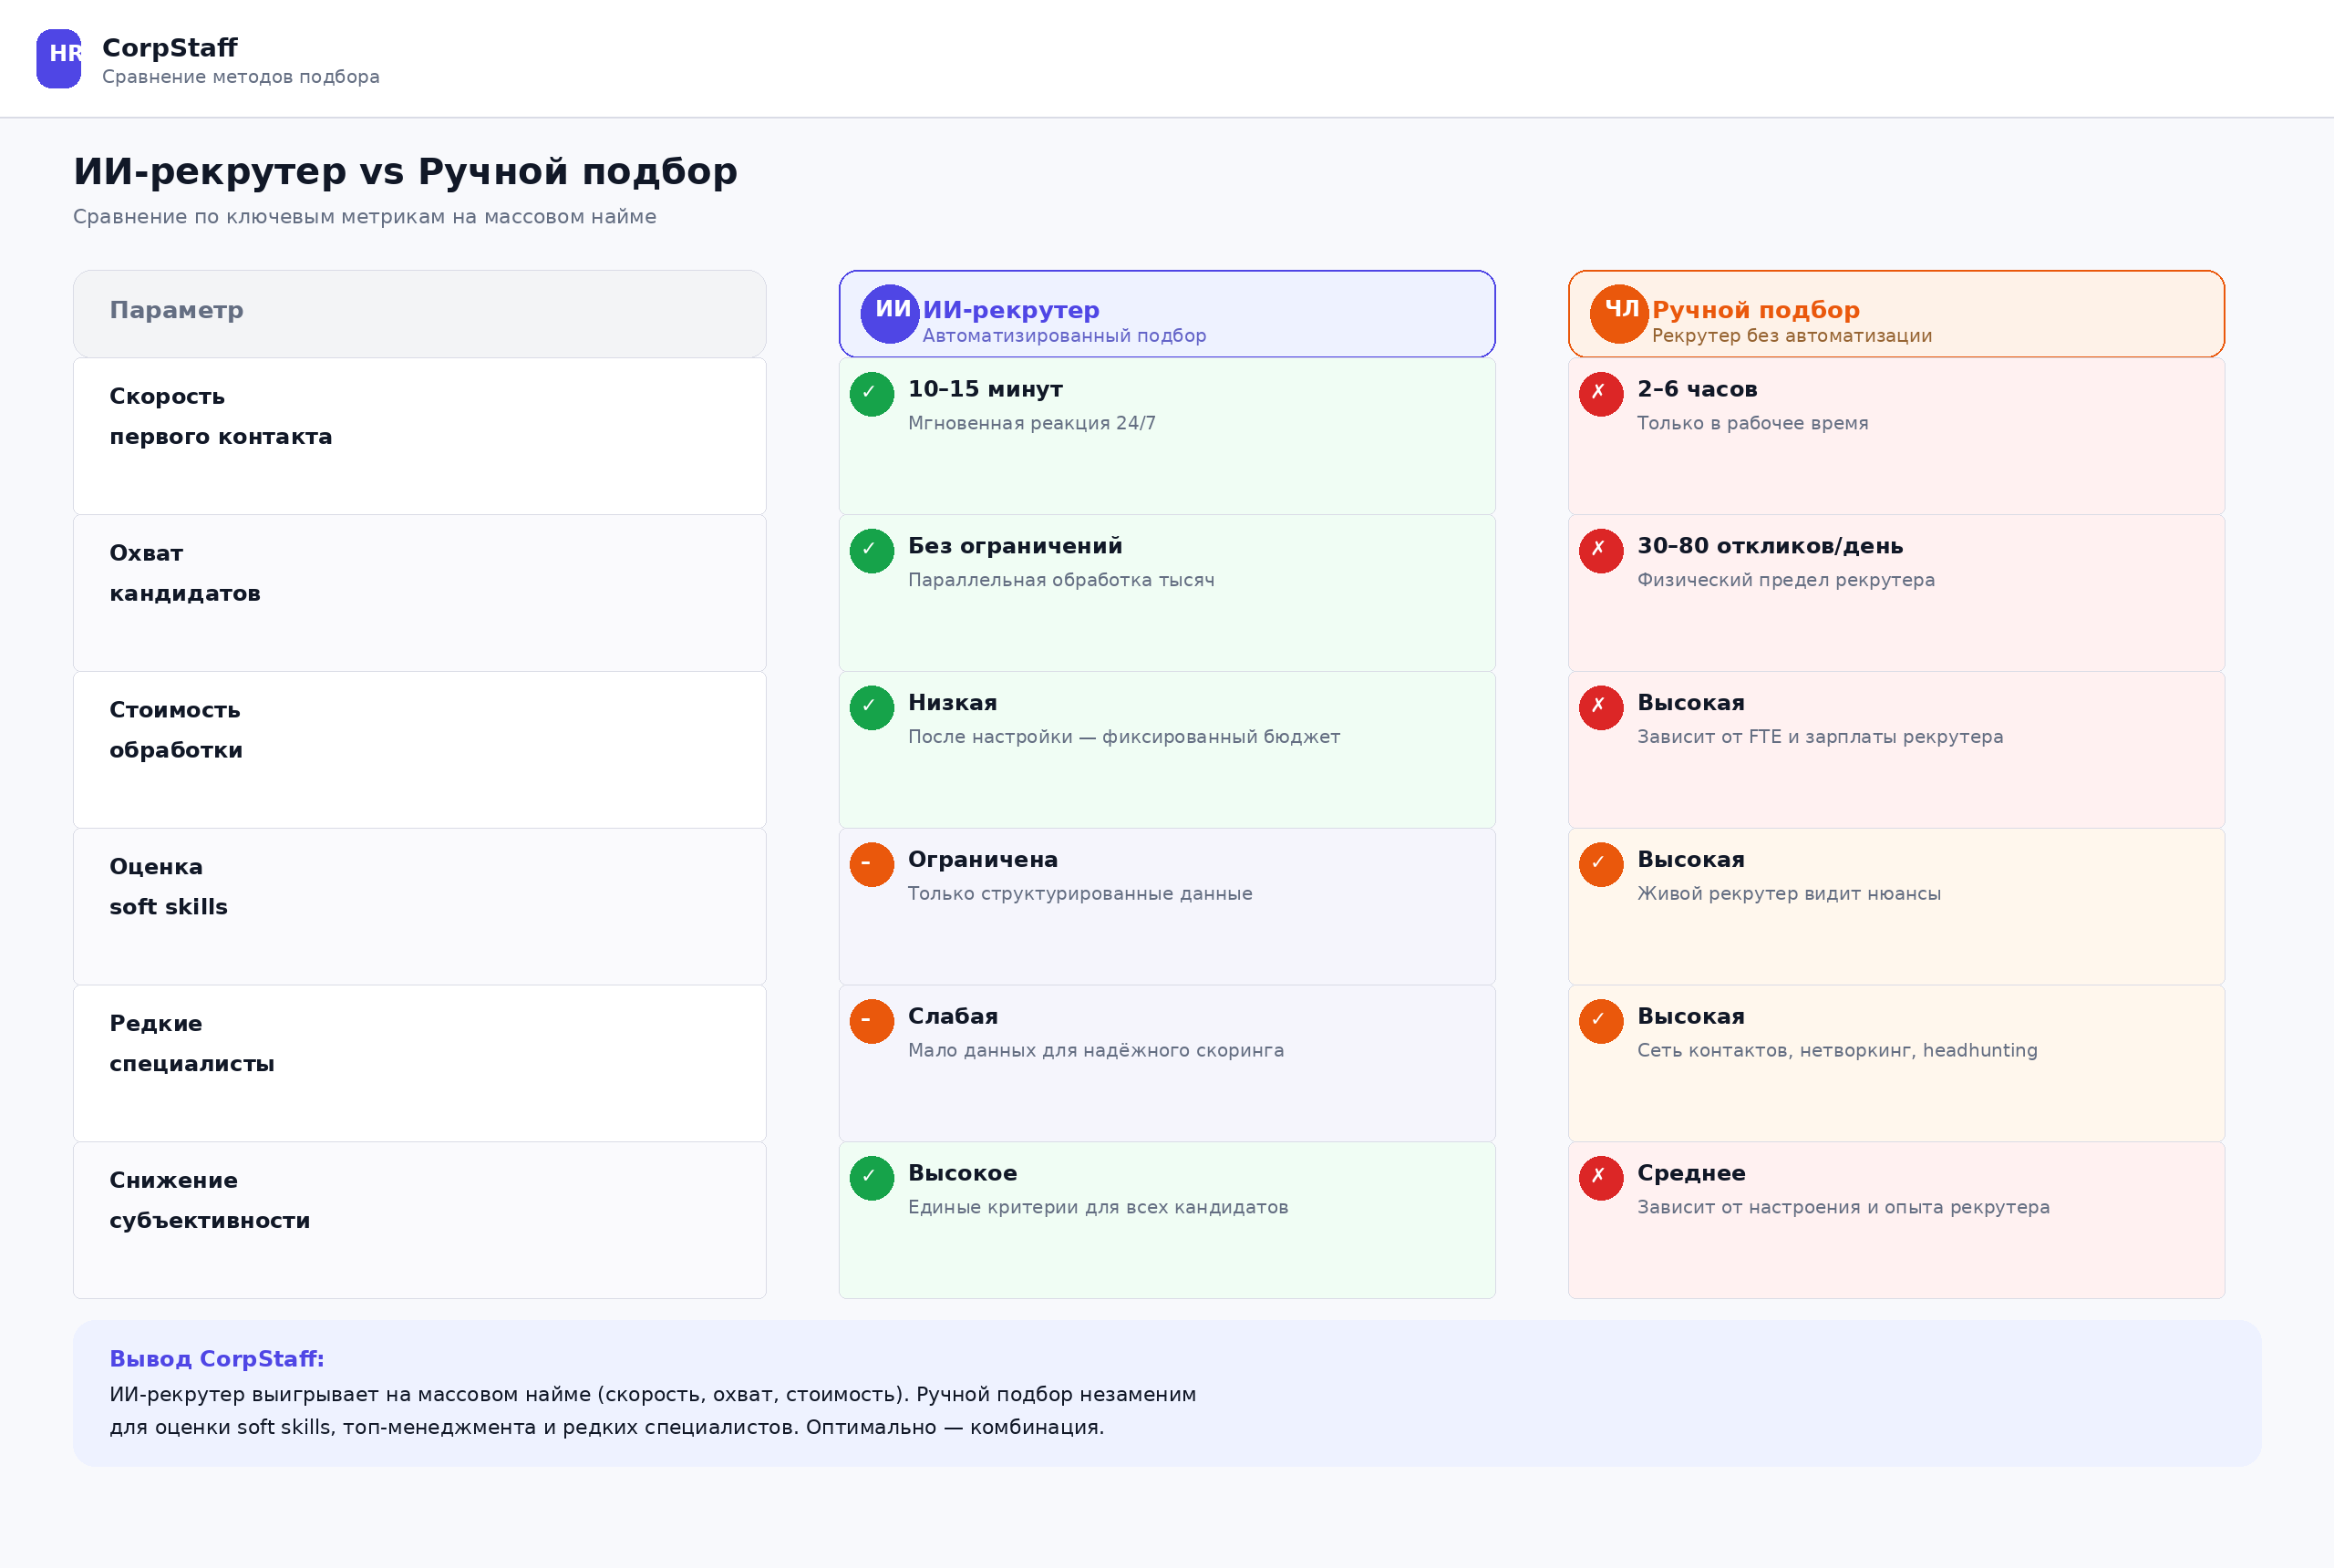Image resolution: width=2334 pixels, height=1568 pixels.
Task: Click green checkmark beside Высокое
Action: [872, 1178]
